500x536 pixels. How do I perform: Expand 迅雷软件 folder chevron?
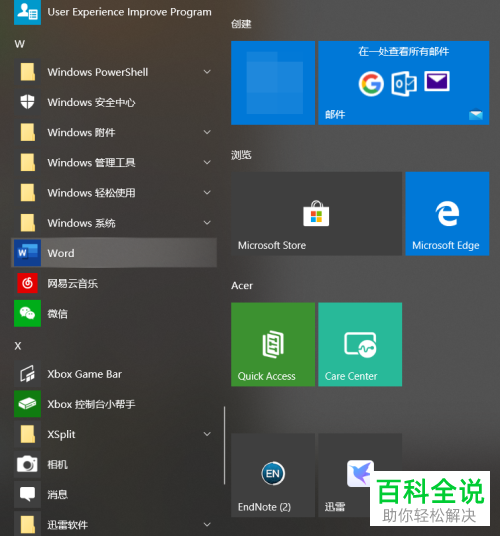(207, 524)
